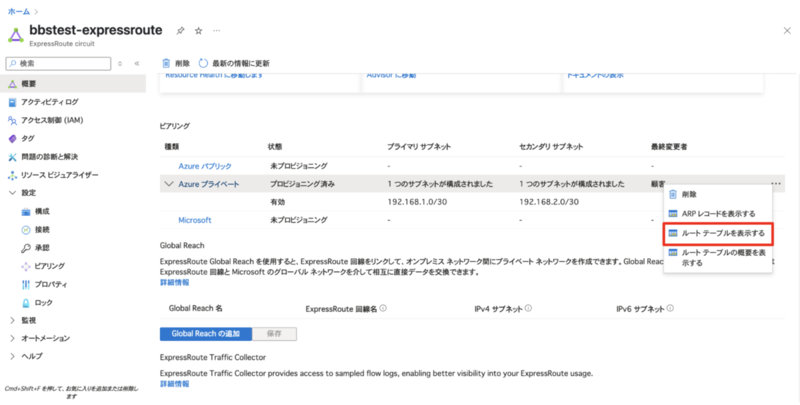
Task: Click the 保存 button
Action: coord(274,334)
